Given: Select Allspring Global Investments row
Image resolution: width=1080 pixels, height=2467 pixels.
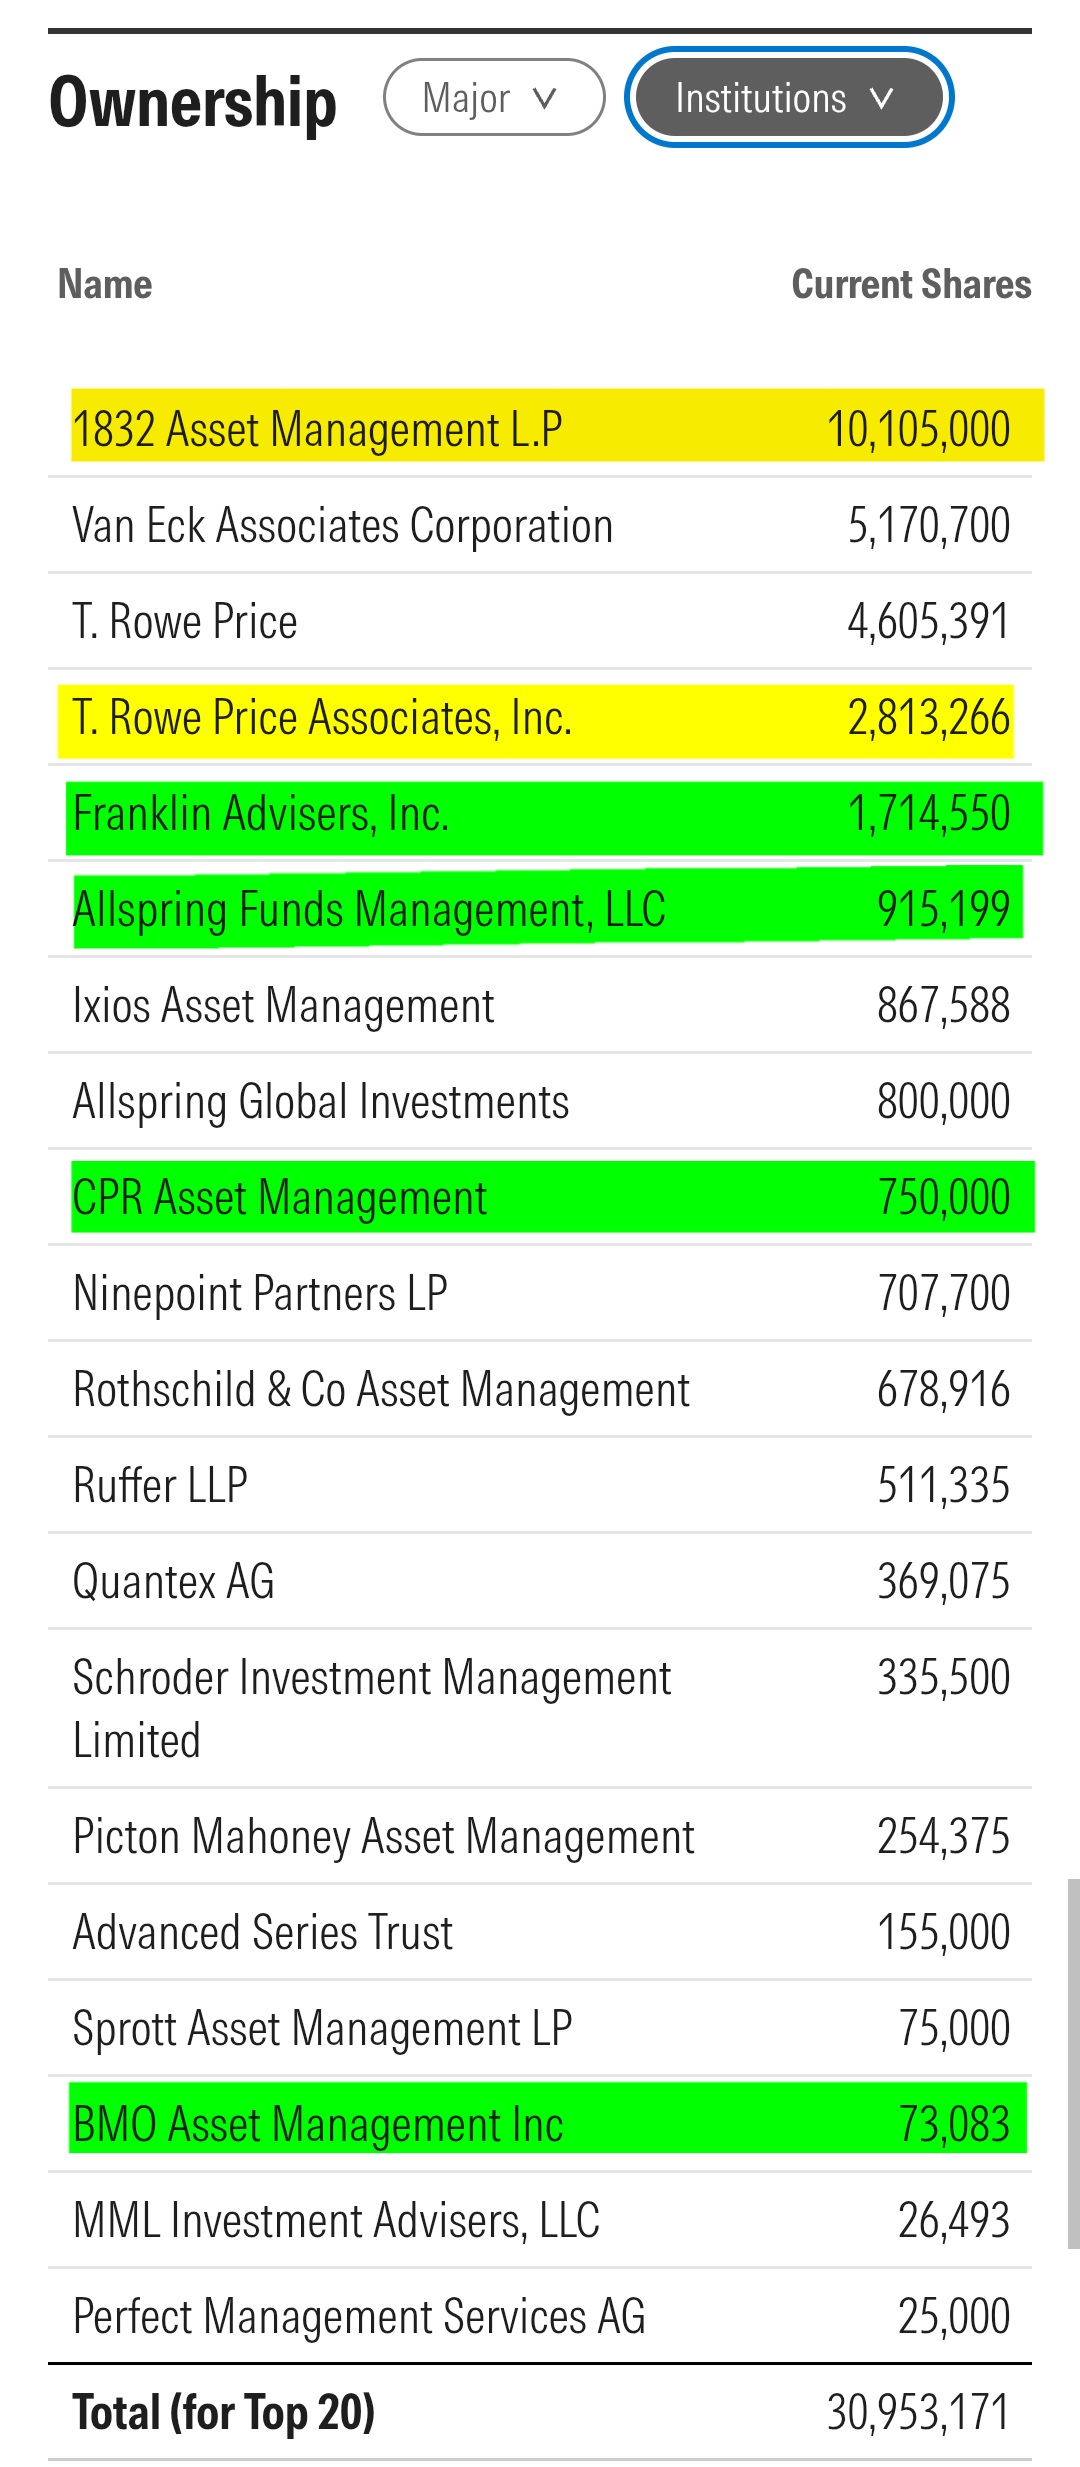Looking at the screenshot, I should tap(321, 1102).
